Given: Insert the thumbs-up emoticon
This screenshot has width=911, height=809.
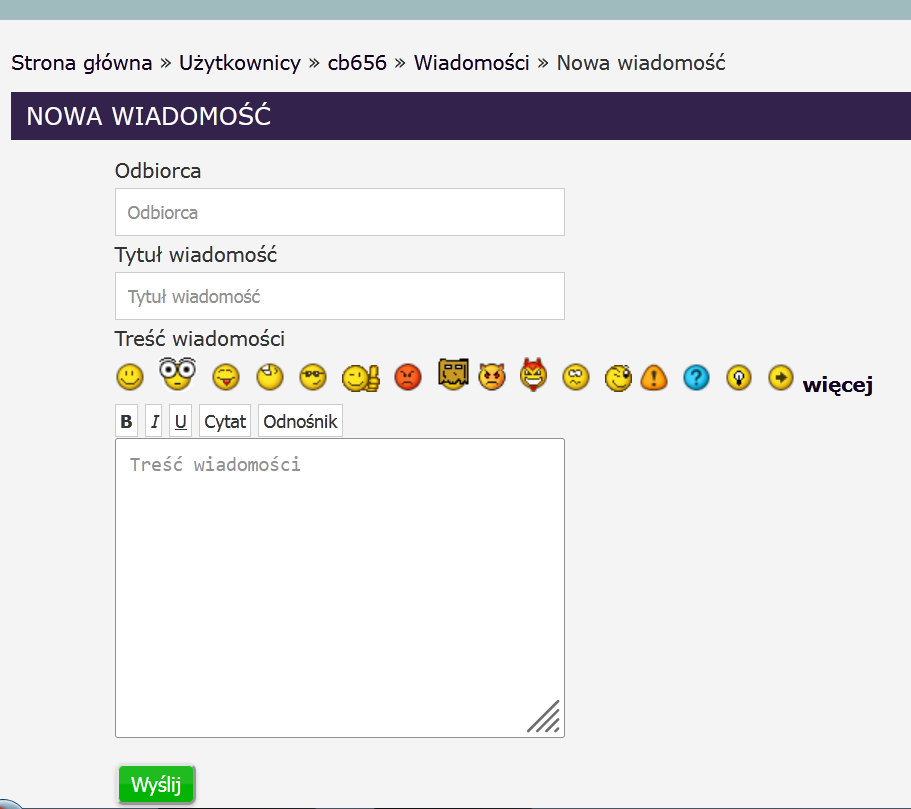Looking at the screenshot, I should click(360, 378).
